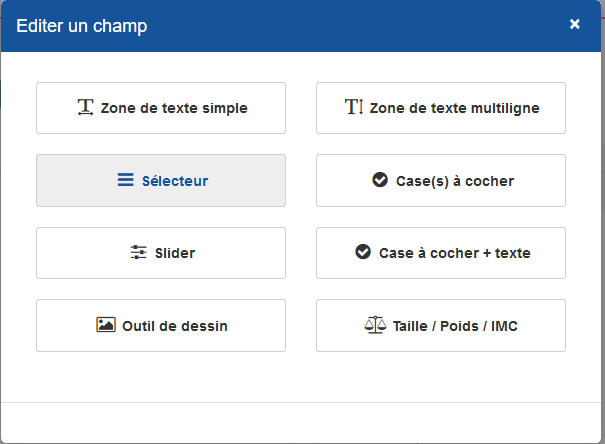Click the balance scale icon for Taille / Poids / IMC
This screenshot has width=605, height=444.
(375, 325)
